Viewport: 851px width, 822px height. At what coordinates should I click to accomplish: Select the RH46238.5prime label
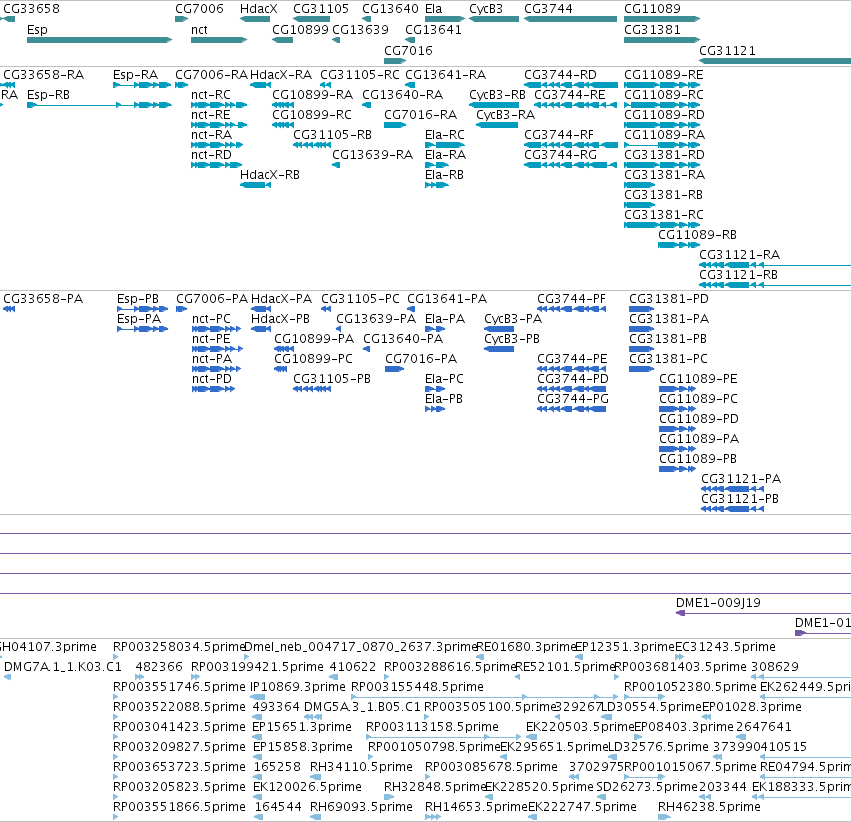click(x=709, y=807)
